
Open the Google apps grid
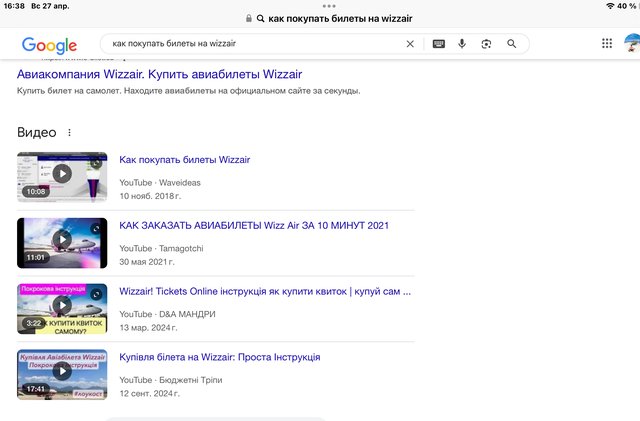coord(607,43)
